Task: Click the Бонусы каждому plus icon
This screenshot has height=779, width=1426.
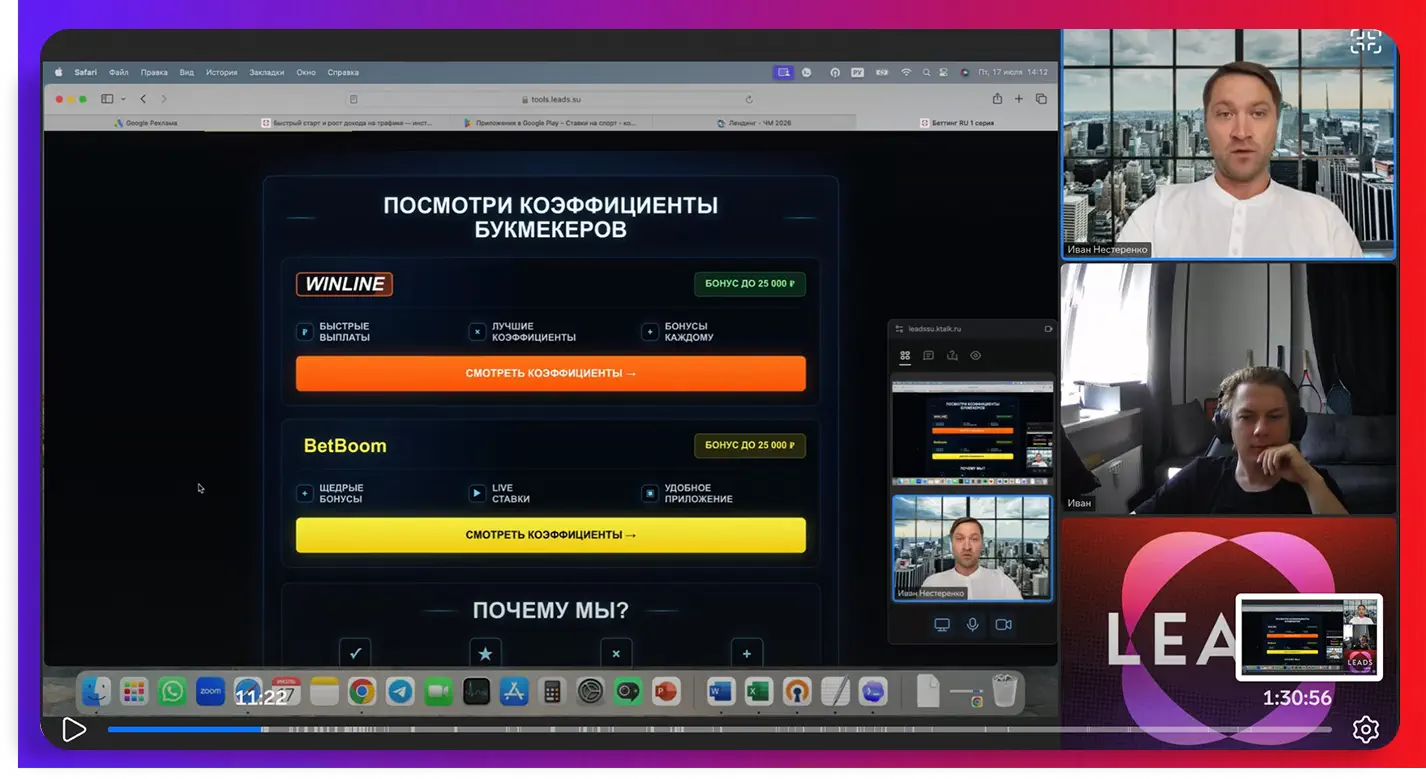Action: (x=650, y=332)
